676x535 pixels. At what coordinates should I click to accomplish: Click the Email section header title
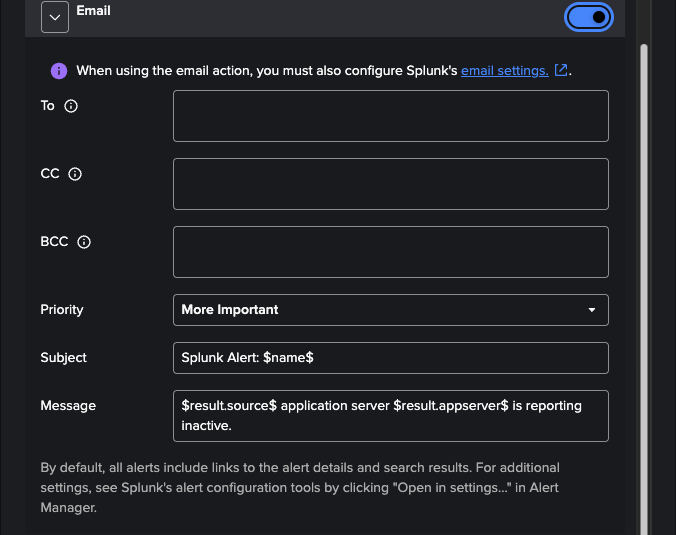tap(93, 11)
